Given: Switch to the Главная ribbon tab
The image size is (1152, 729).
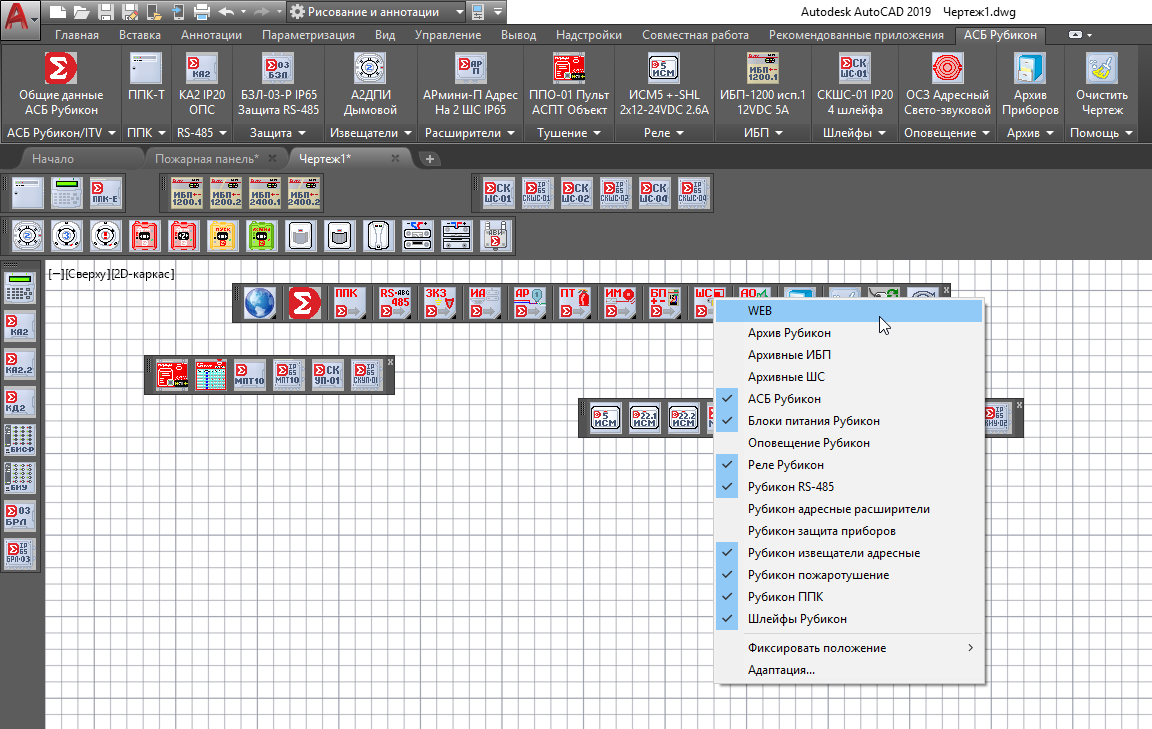Looking at the screenshot, I should pyautogui.click(x=77, y=35).
